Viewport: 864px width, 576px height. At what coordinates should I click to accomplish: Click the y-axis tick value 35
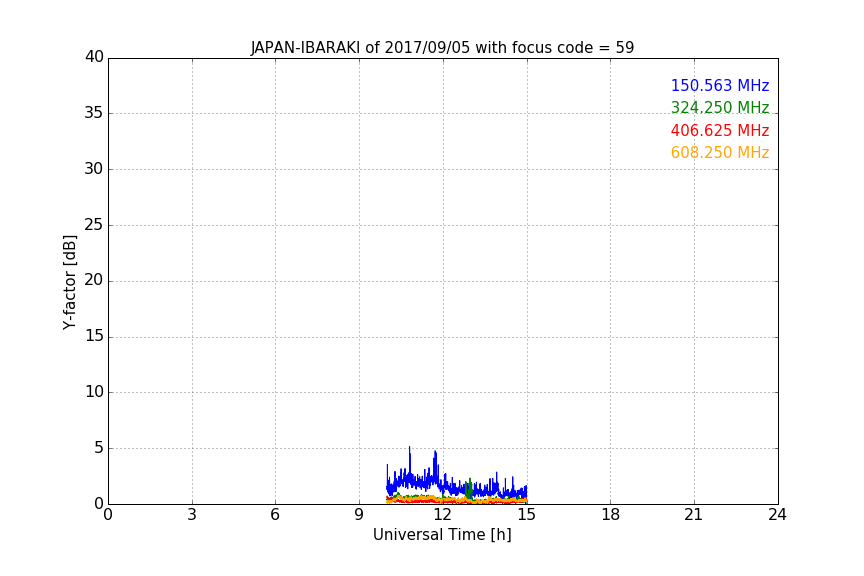(x=94, y=113)
